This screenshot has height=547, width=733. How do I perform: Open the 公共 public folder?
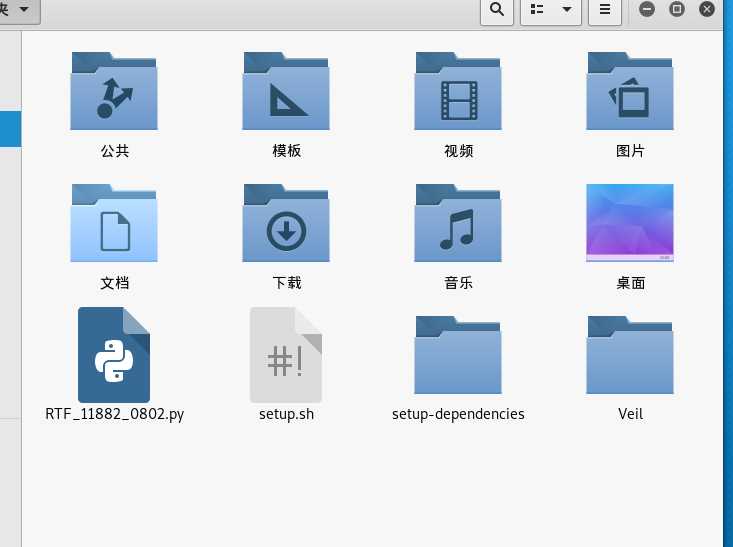114,91
